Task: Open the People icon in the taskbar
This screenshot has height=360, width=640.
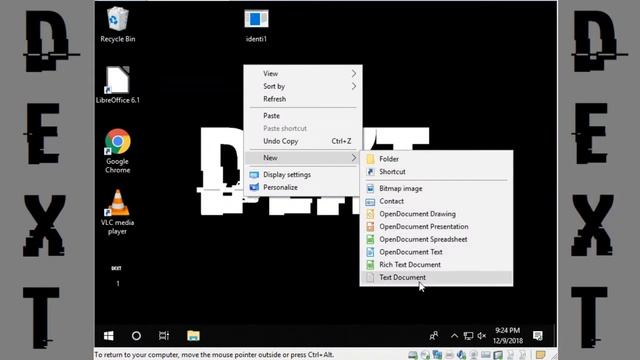Action: tap(434, 336)
